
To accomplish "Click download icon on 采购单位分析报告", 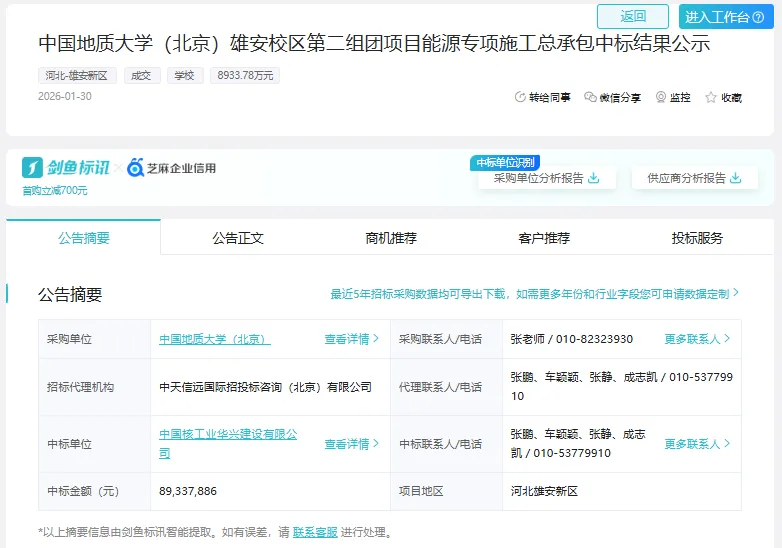I will 594,178.
